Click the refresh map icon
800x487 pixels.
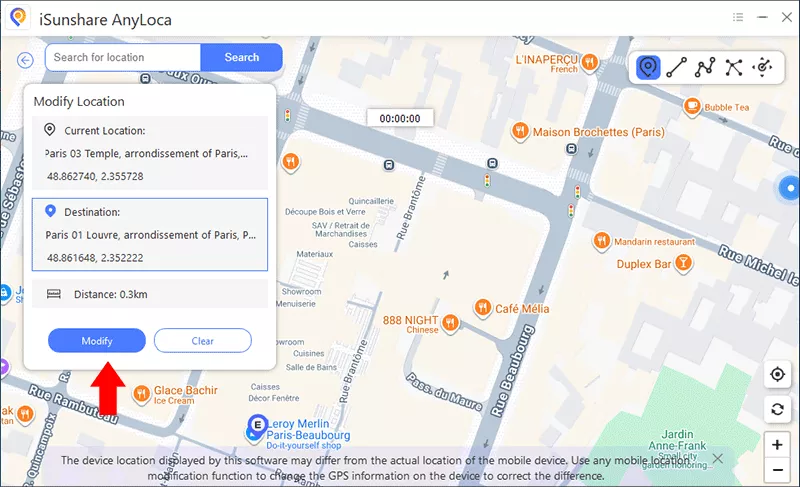[x=777, y=409]
